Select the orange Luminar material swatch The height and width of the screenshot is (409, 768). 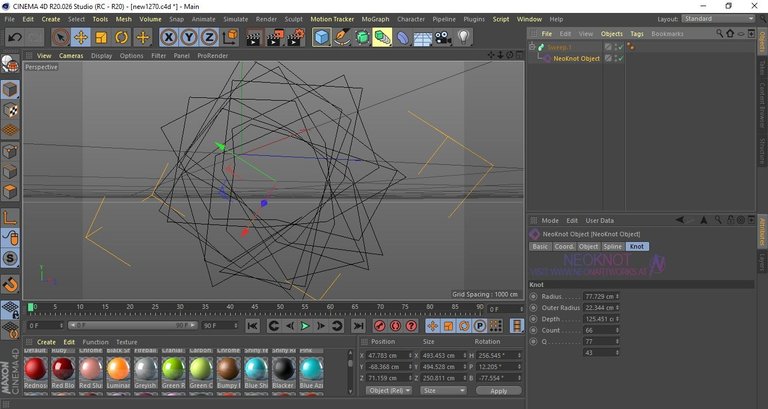click(x=119, y=369)
